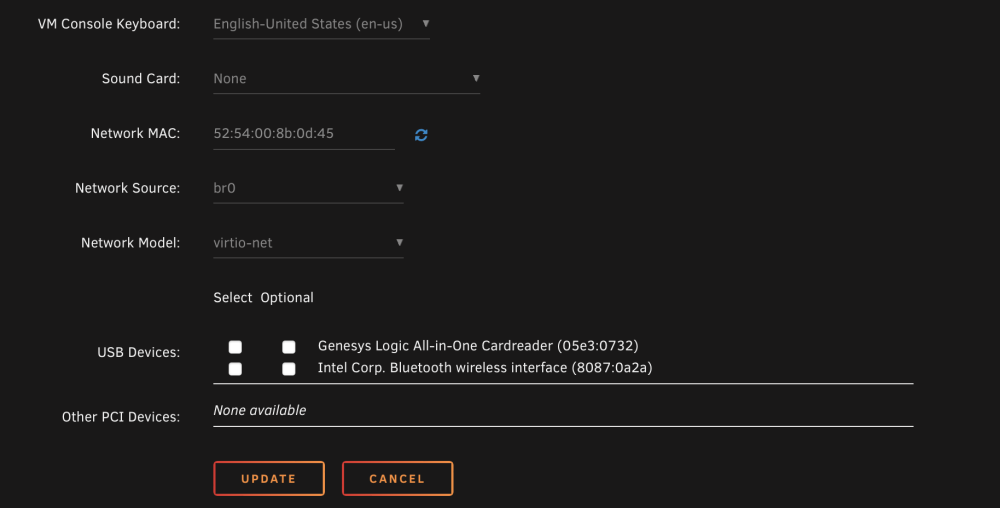Check Select box for Genesys Logic Cardreader

click(x=235, y=347)
